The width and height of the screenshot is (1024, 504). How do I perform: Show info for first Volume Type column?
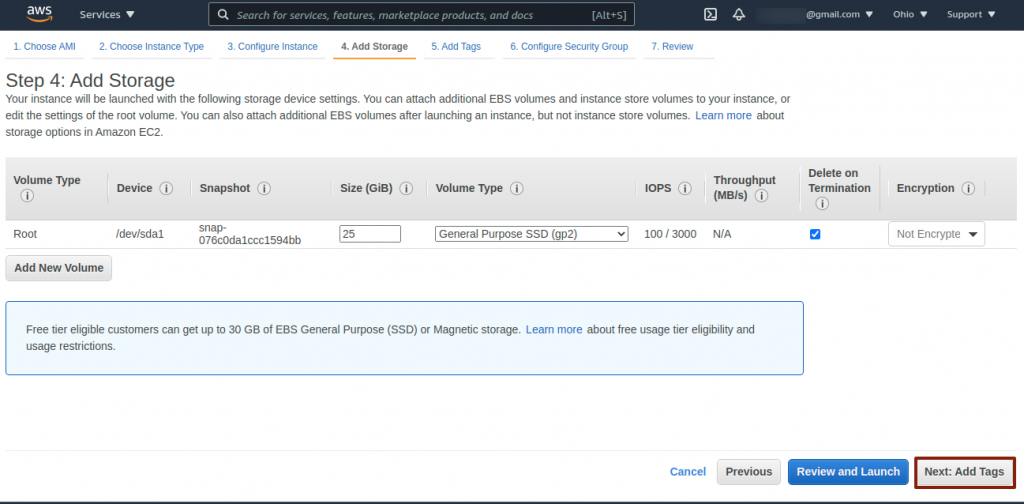coord(27,196)
